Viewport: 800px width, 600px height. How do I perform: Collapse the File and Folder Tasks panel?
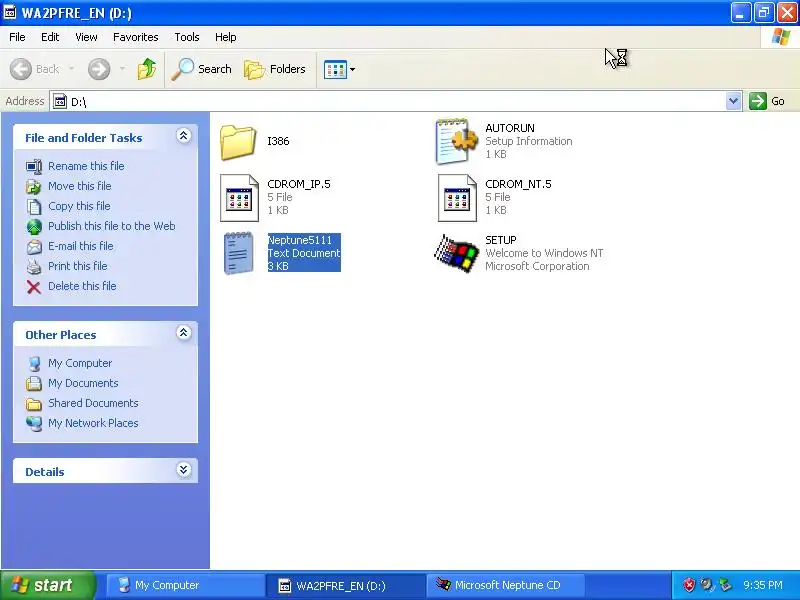(x=184, y=136)
